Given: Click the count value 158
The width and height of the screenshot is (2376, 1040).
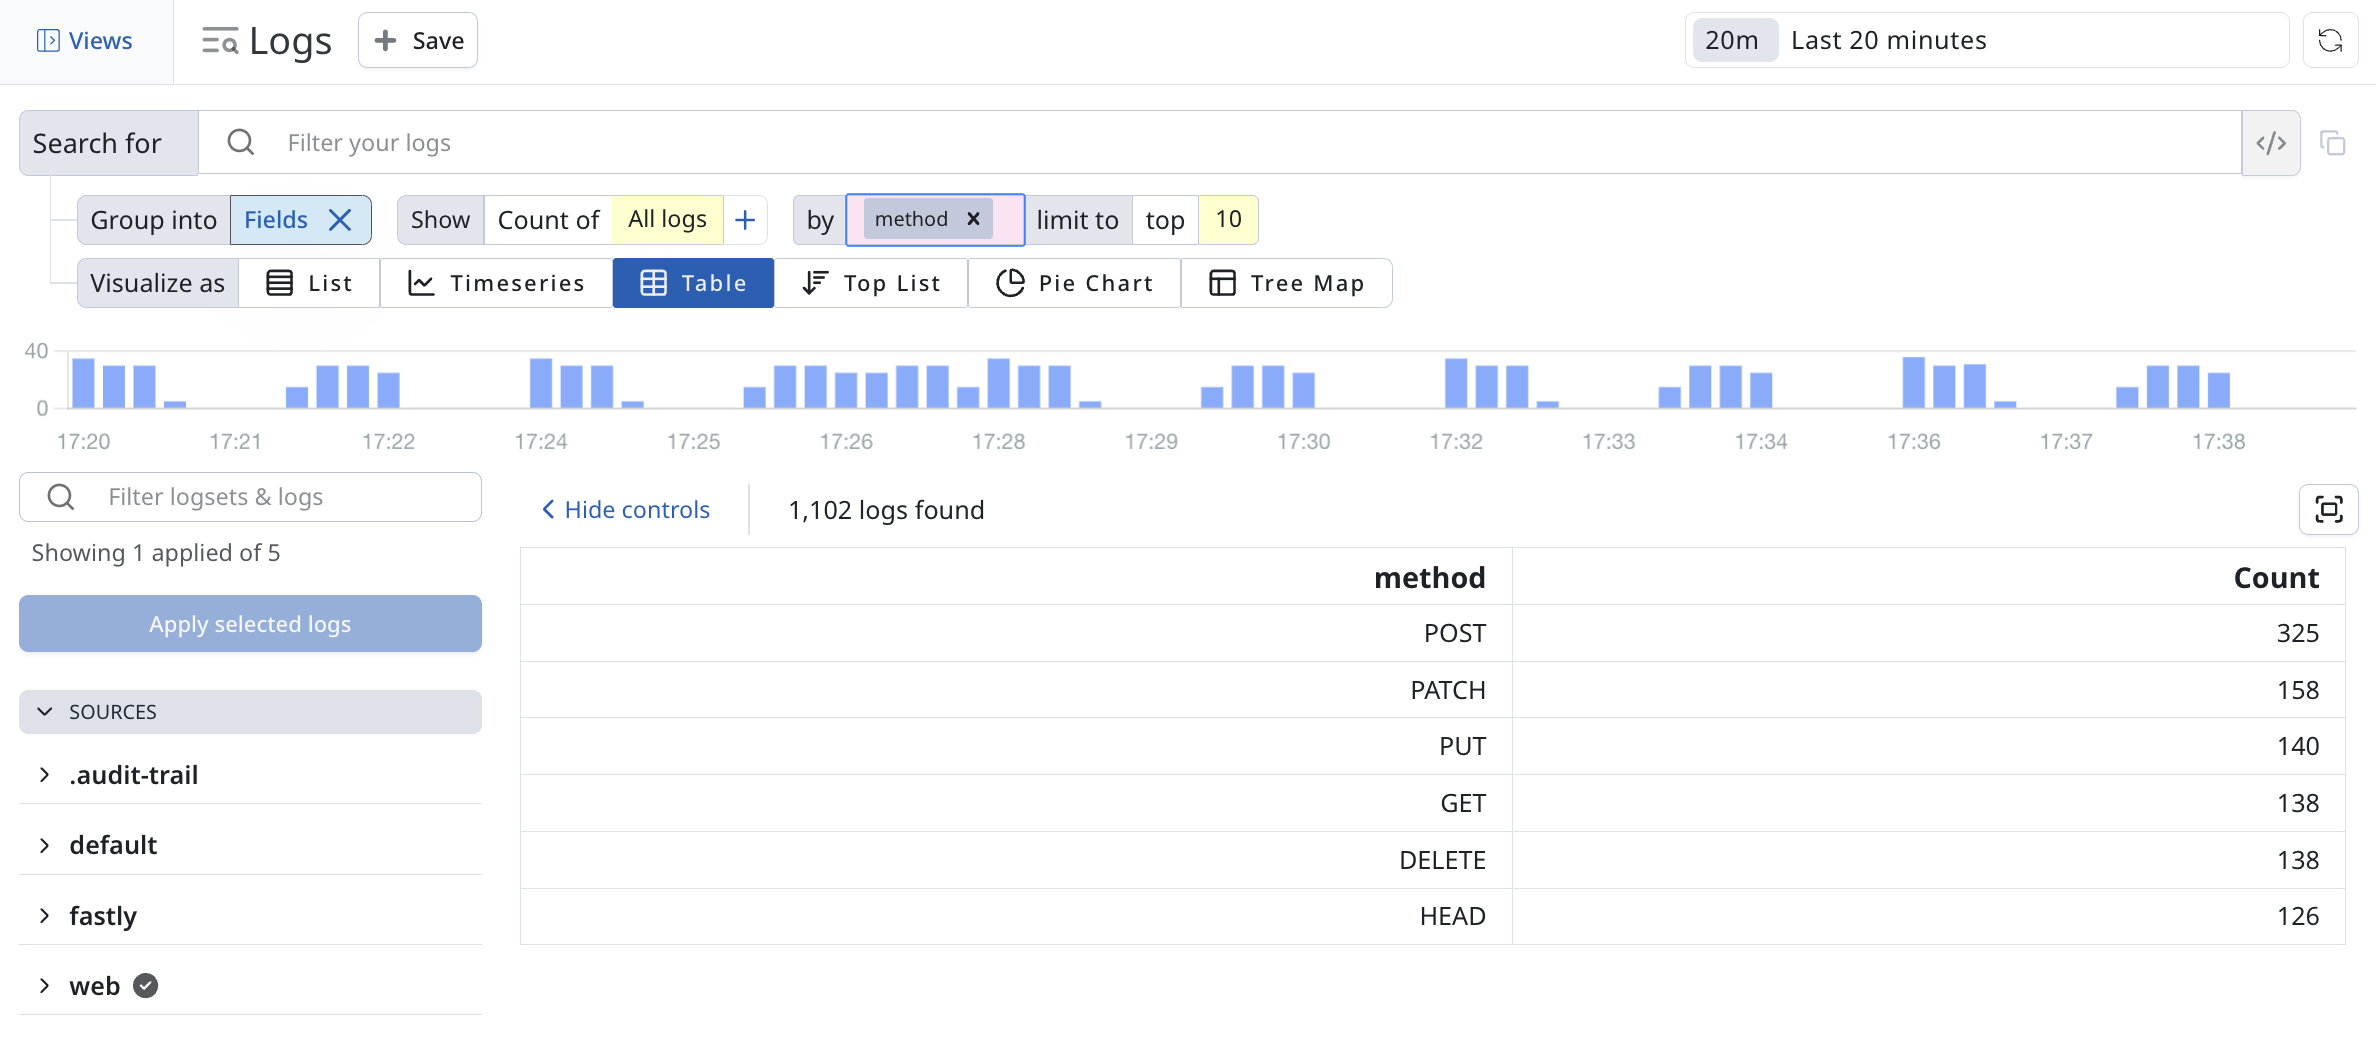Looking at the screenshot, I should click(x=2297, y=690).
